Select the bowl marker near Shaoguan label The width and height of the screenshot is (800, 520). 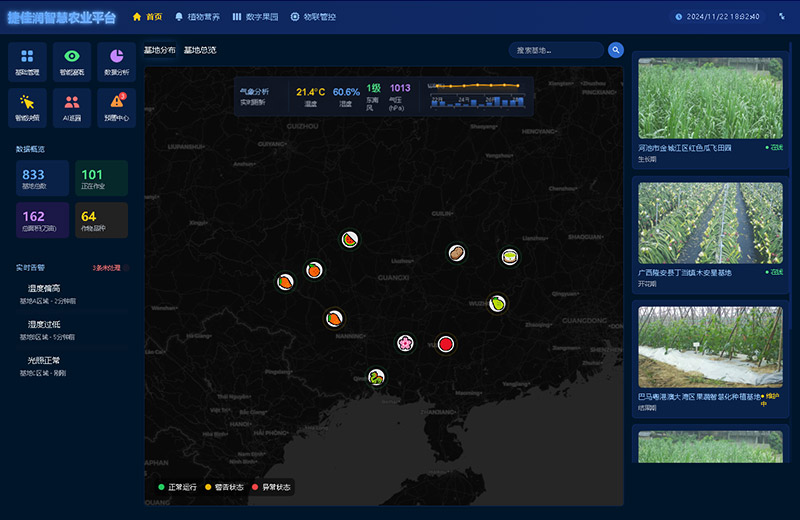coord(510,257)
